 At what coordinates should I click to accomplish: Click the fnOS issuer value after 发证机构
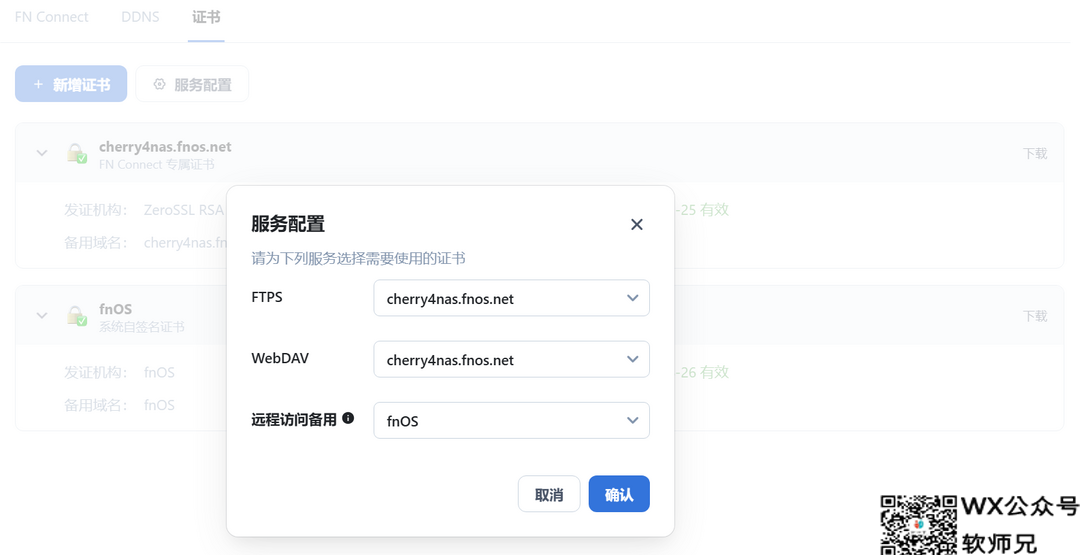(x=159, y=373)
